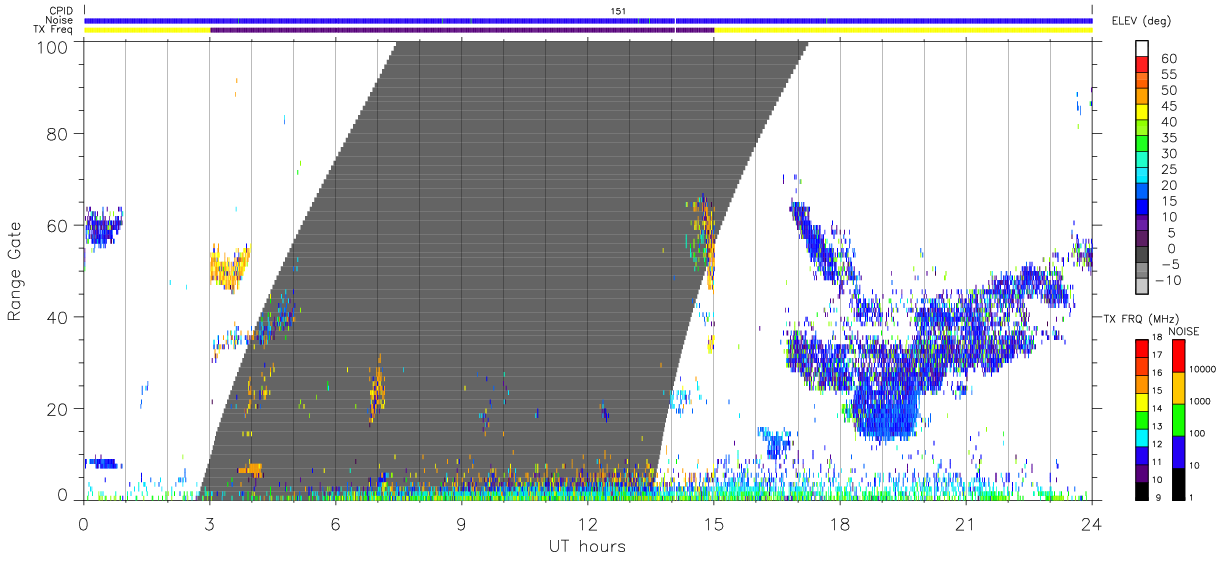The width and height of the screenshot is (1228, 567).
Task: Click the 35 label on ELEV scale
Action: [1167, 138]
